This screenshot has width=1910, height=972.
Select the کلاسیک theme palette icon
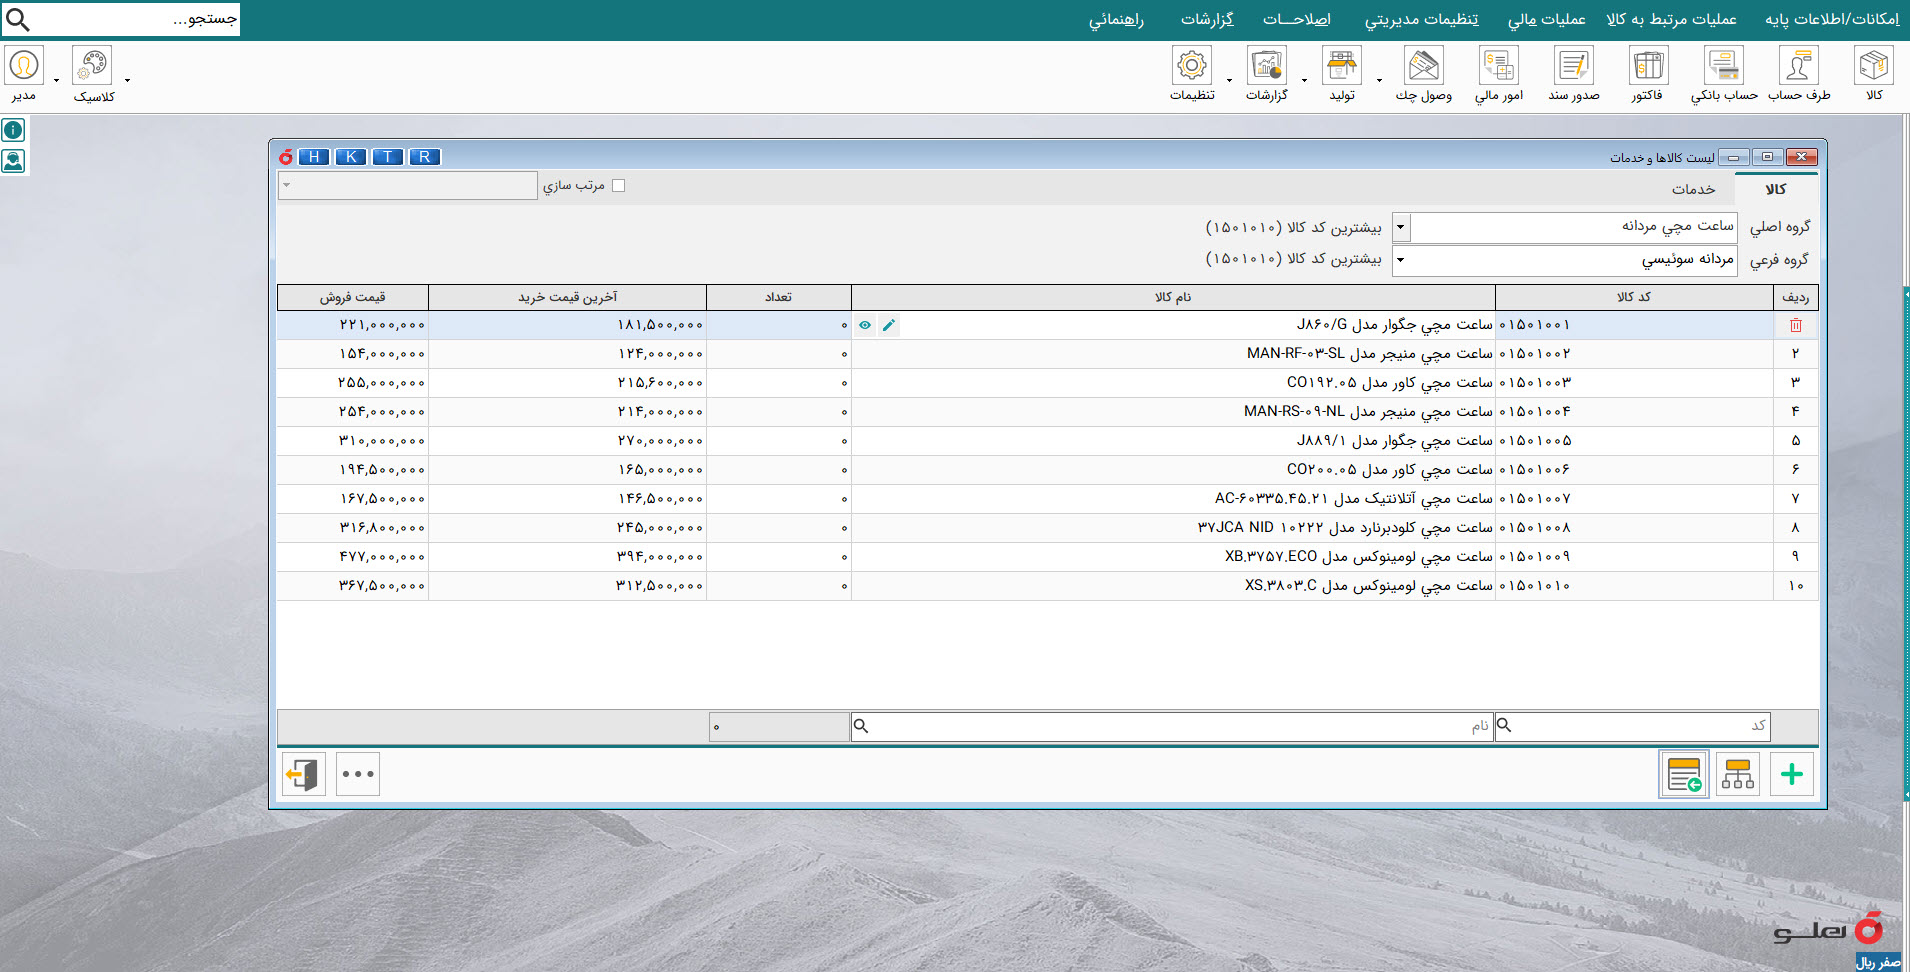coord(92,66)
